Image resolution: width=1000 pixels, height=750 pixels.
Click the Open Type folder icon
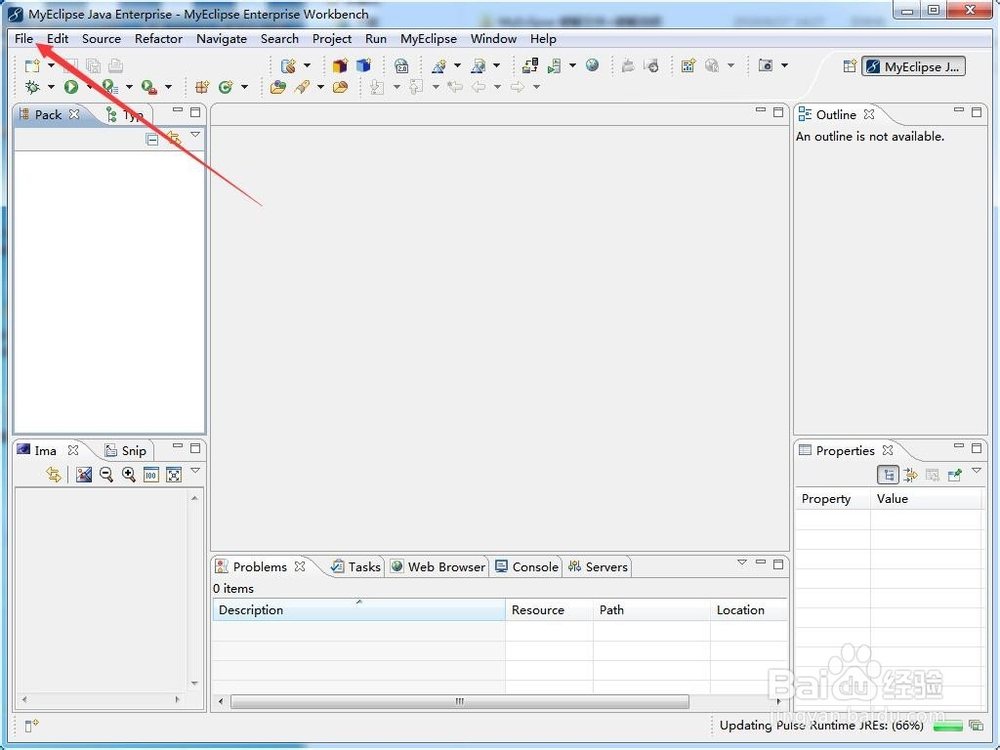(x=277, y=87)
